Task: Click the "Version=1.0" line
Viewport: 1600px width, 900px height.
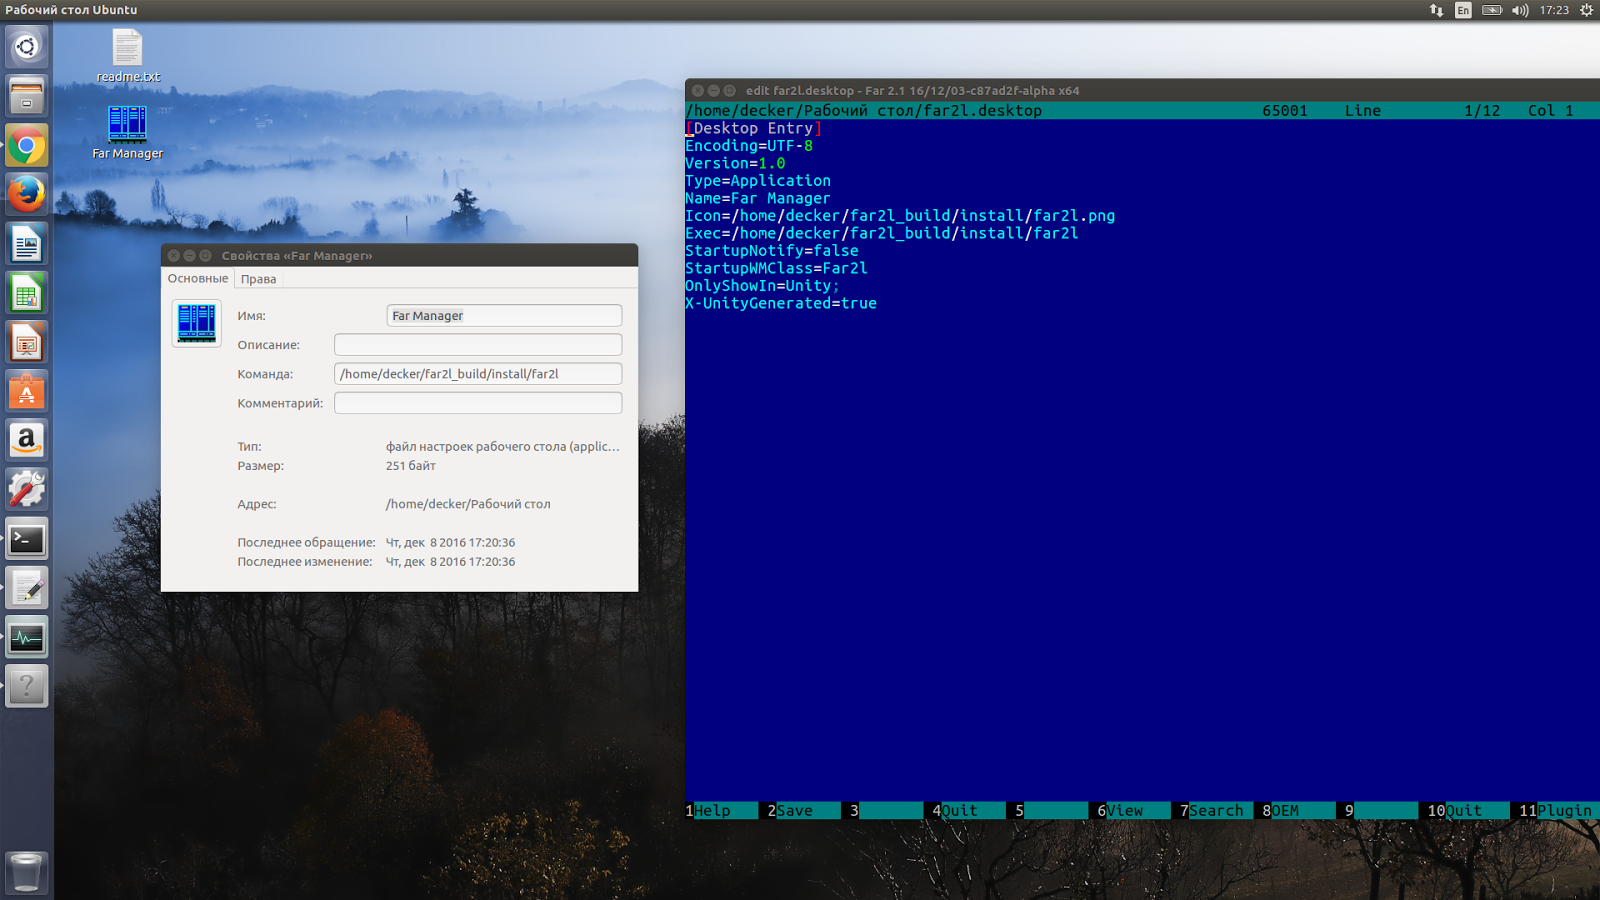Action: [x=735, y=164]
